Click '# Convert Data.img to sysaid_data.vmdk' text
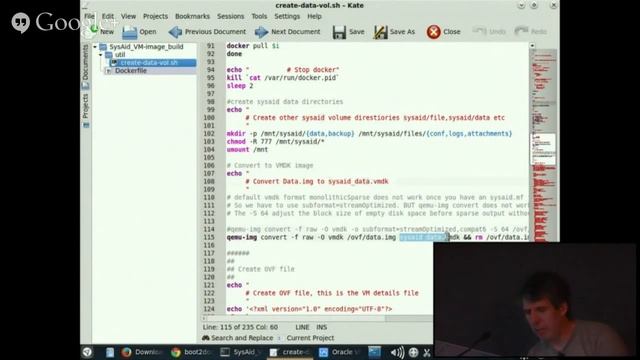The image size is (640, 360). coord(317,182)
